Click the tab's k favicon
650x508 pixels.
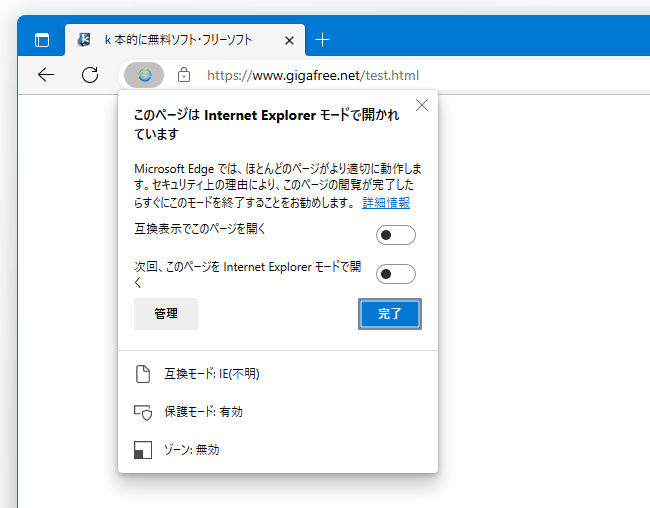click(x=84, y=40)
